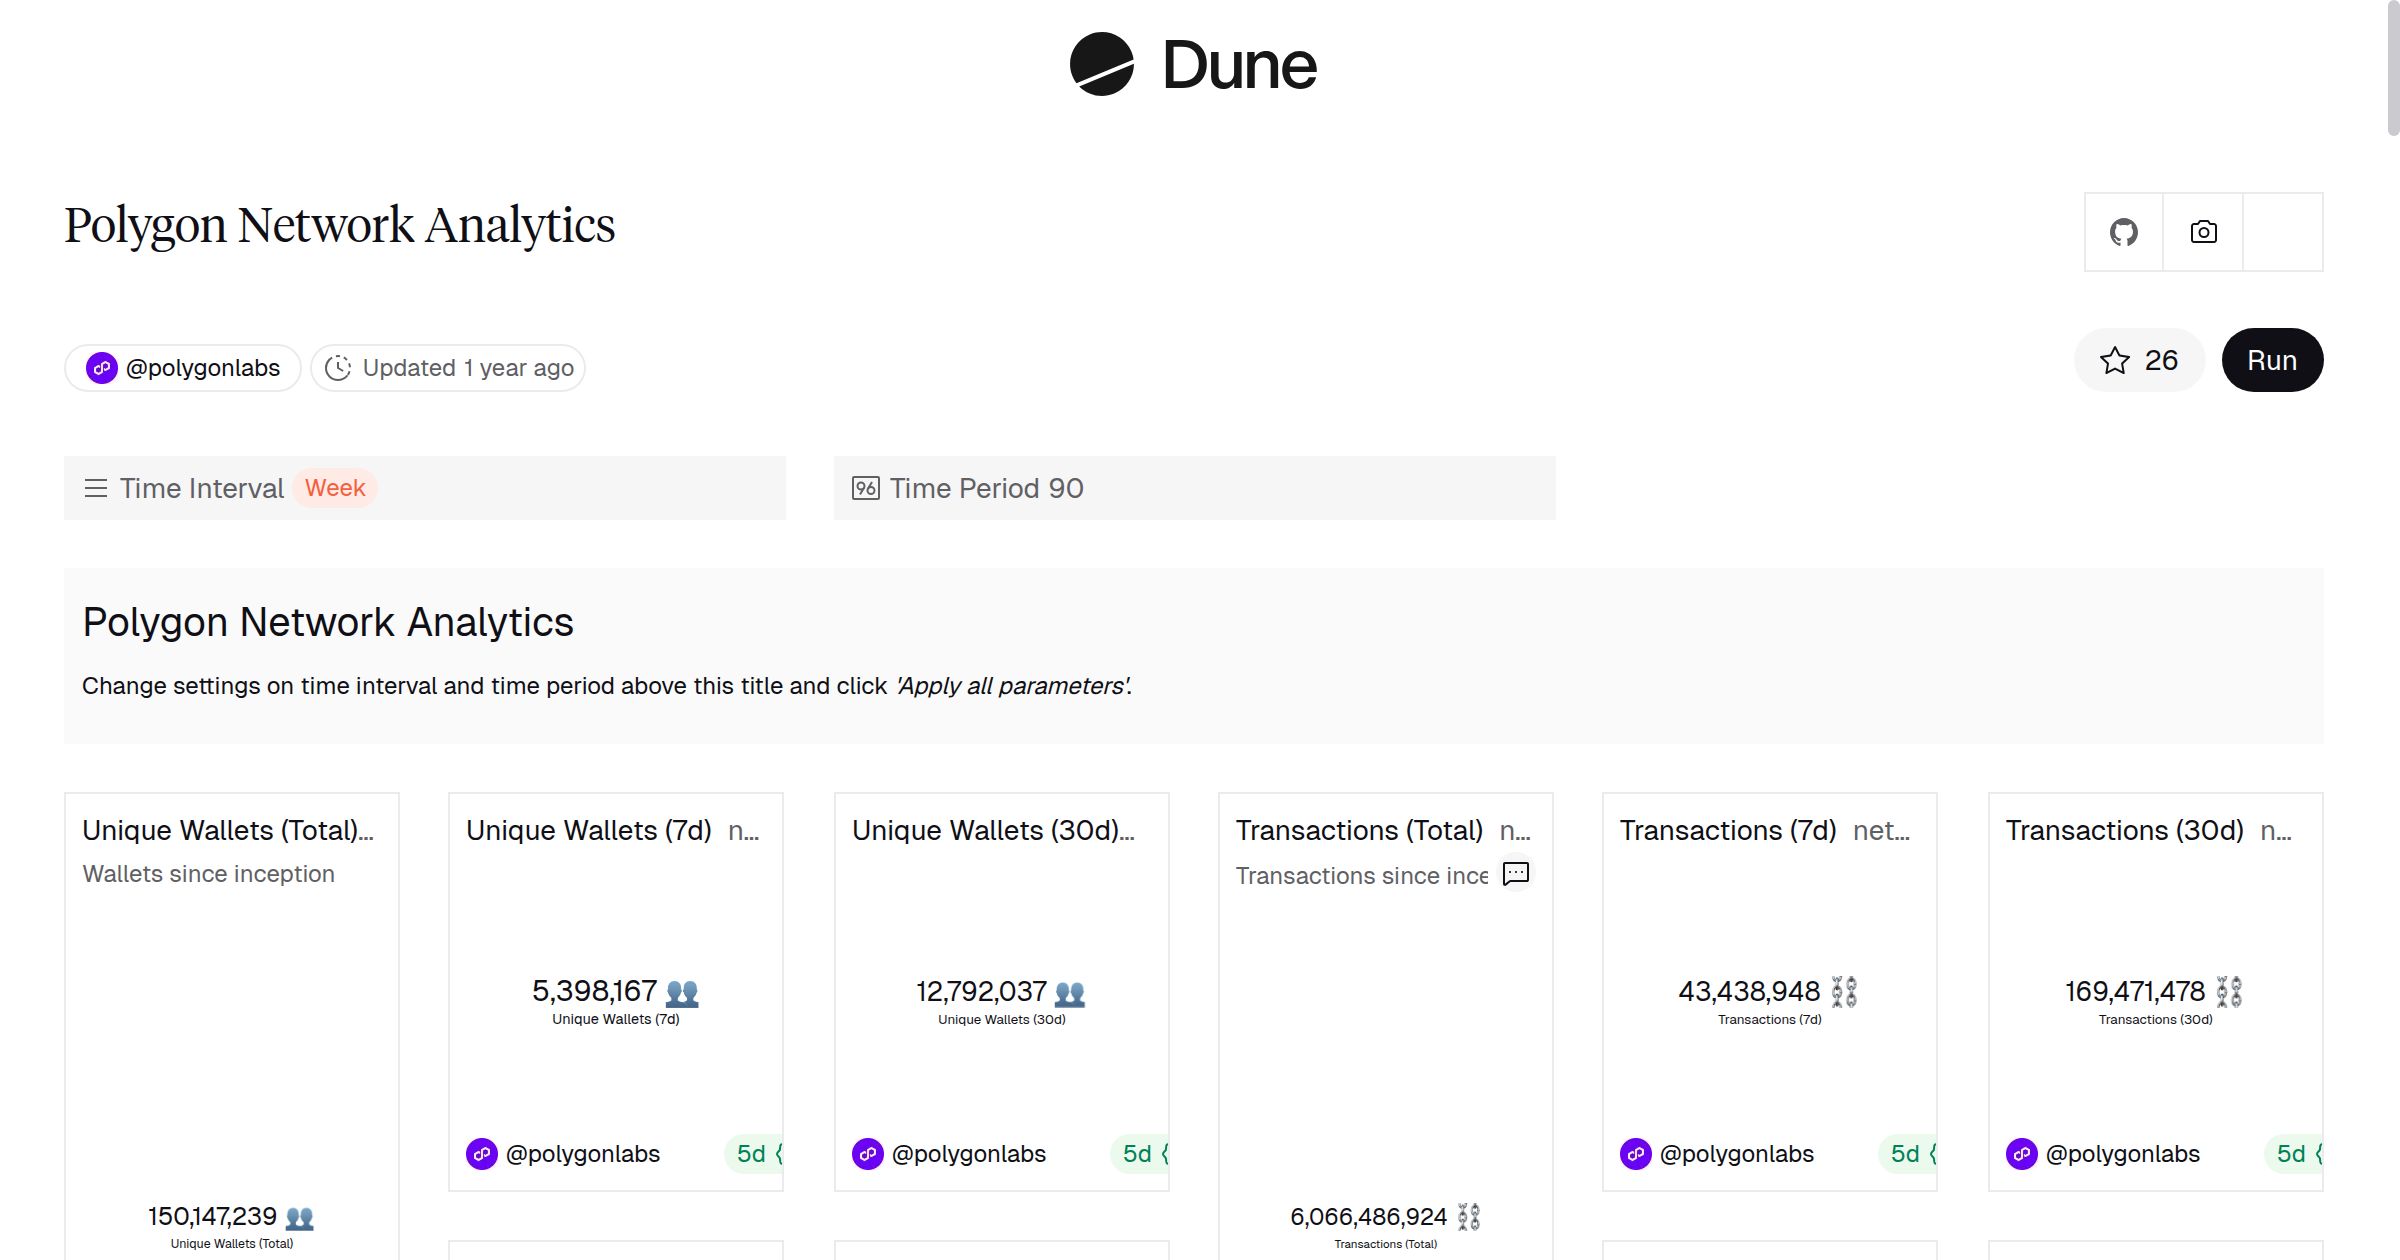Click the list icon beside Time Interval
Image resolution: width=2400 pixels, height=1260 pixels.
(96, 488)
